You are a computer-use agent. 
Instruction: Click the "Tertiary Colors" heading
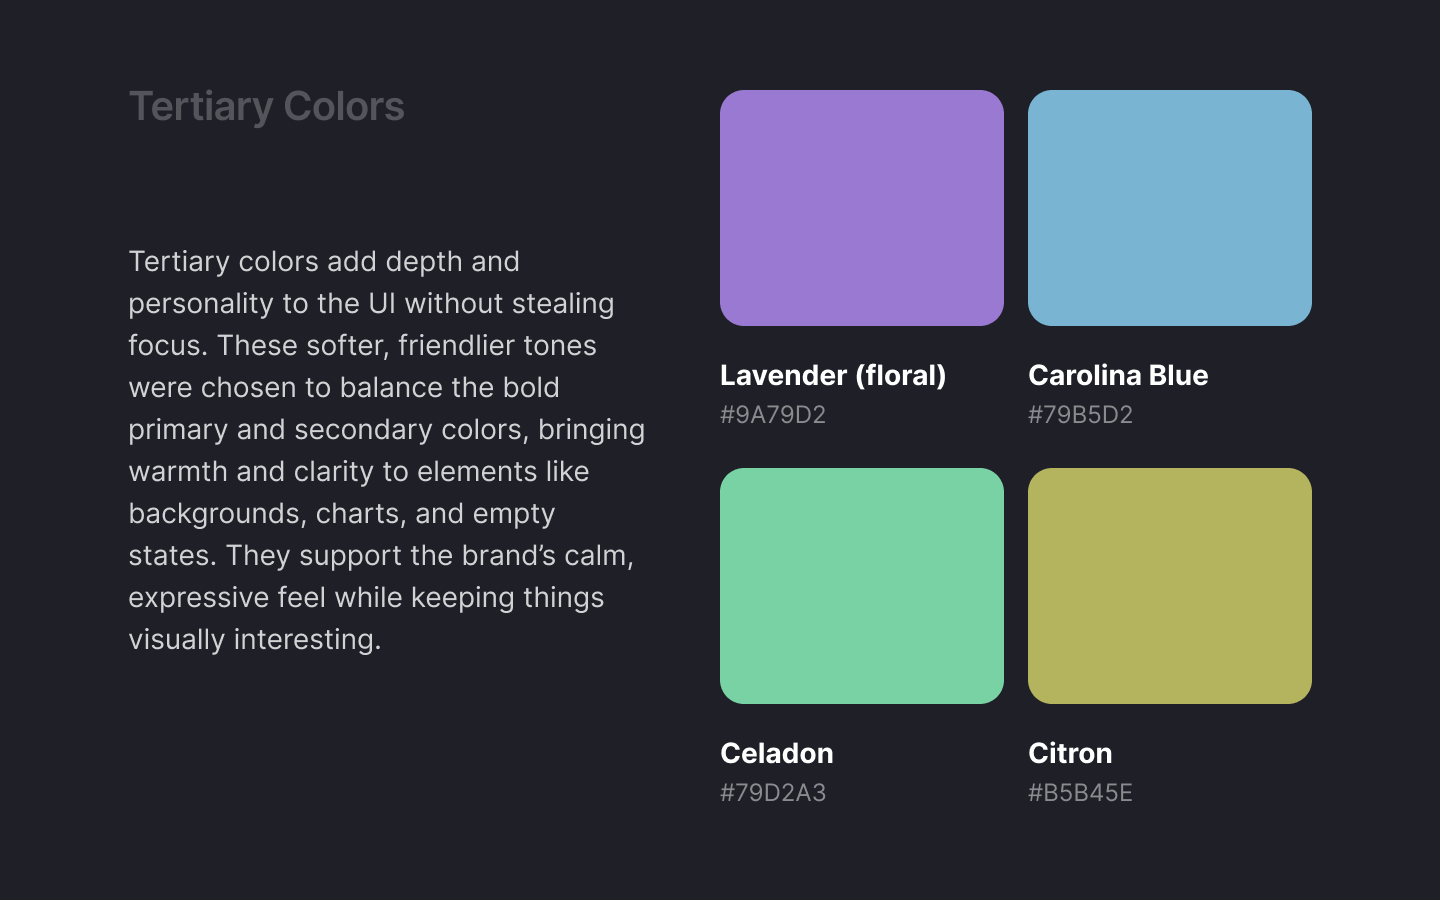click(x=267, y=107)
